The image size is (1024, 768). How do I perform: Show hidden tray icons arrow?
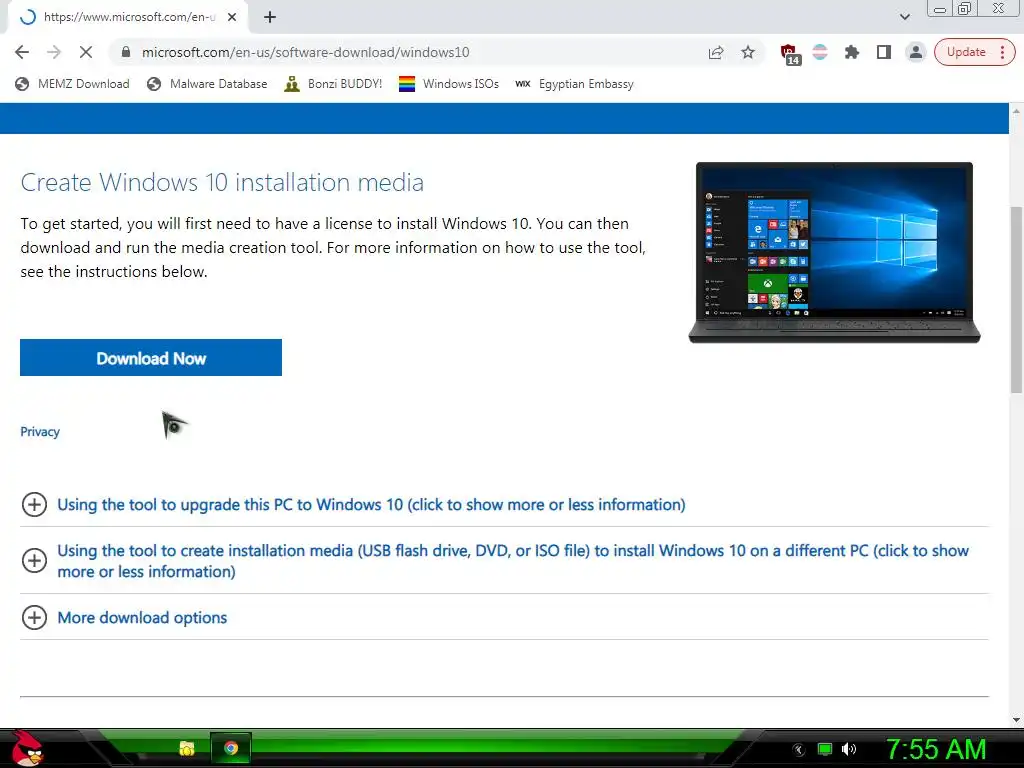tap(799, 750)
